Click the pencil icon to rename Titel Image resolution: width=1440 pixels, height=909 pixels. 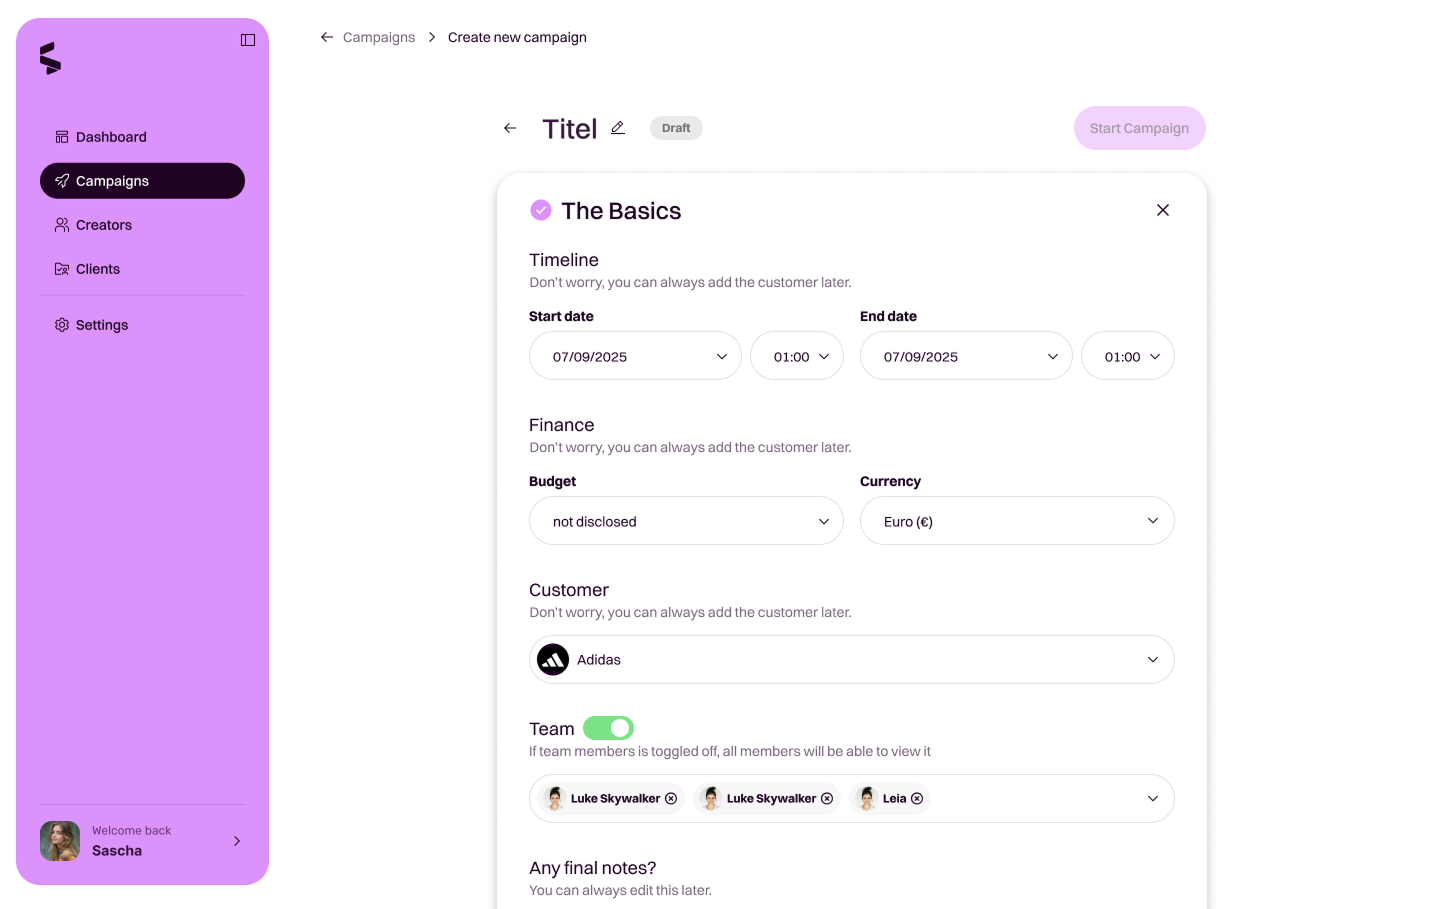click(x=617, y=127)
